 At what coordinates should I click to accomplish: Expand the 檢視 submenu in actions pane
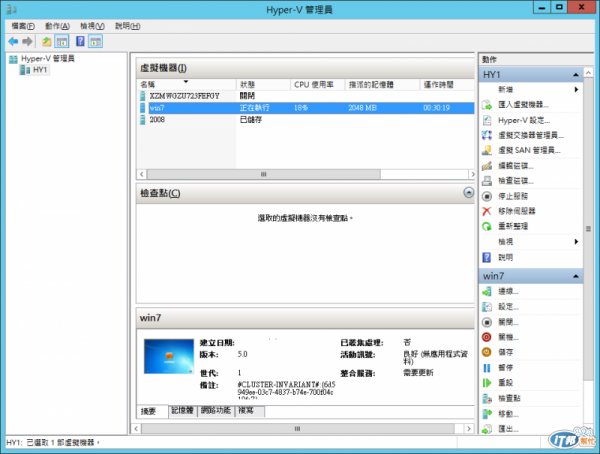(576, 242)
